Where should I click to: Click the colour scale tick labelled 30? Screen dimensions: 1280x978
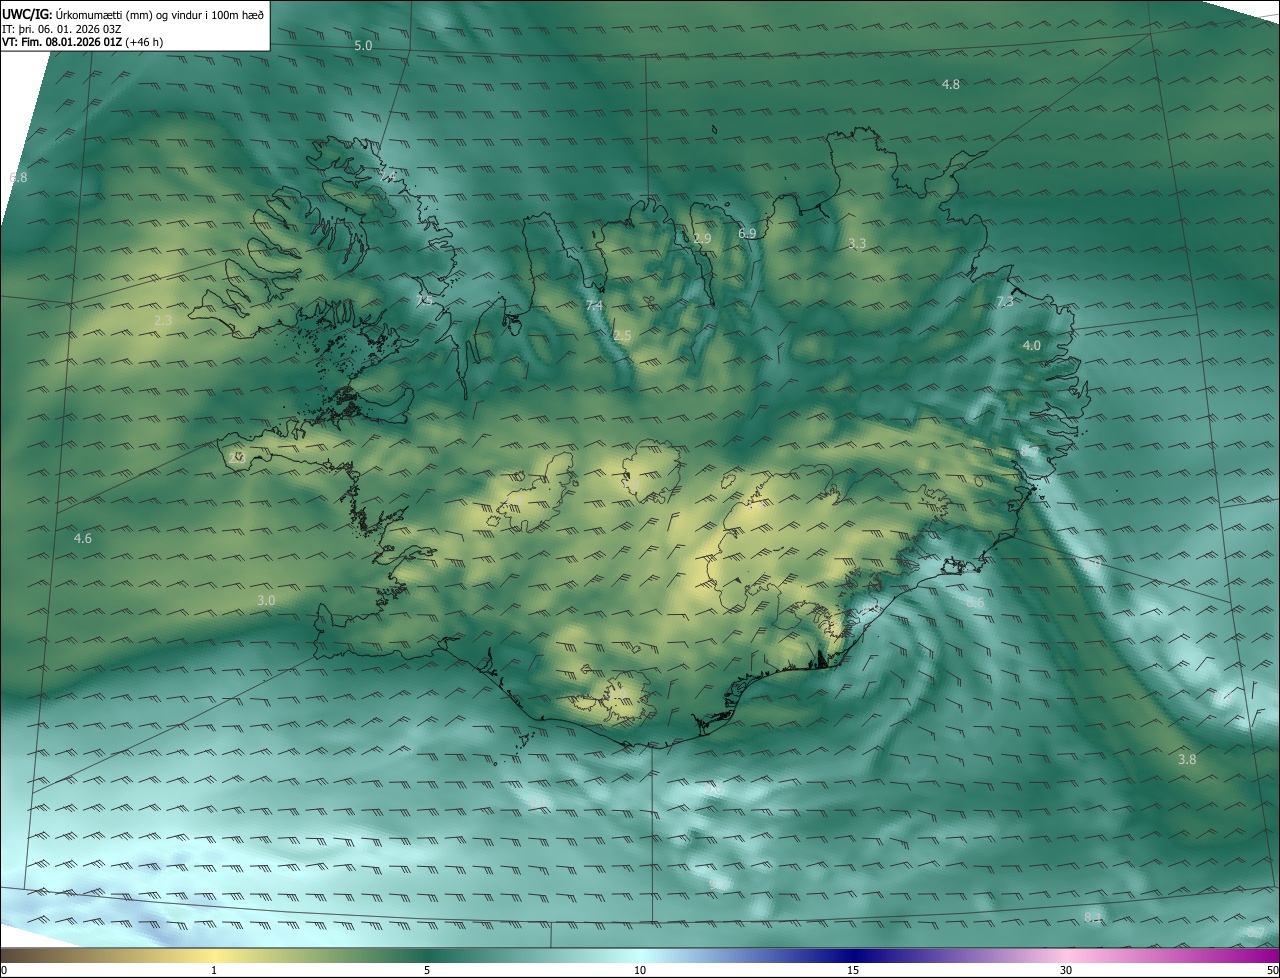tap(1066, 971)
